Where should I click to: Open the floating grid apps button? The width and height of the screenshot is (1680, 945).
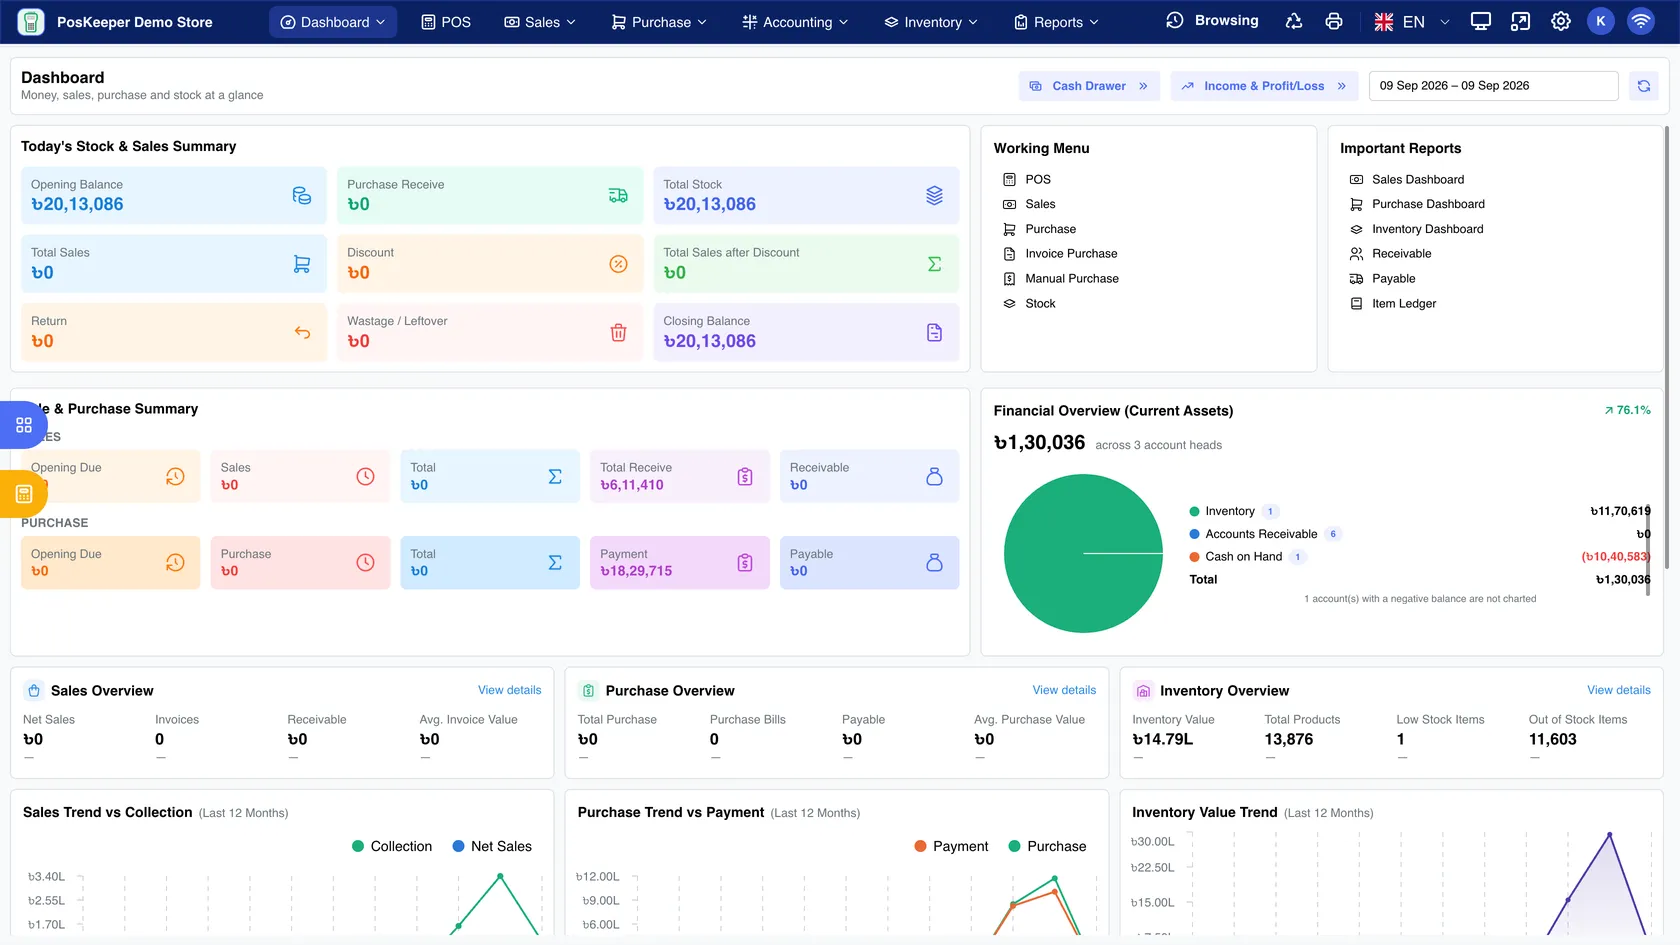(x=24, y=425)
